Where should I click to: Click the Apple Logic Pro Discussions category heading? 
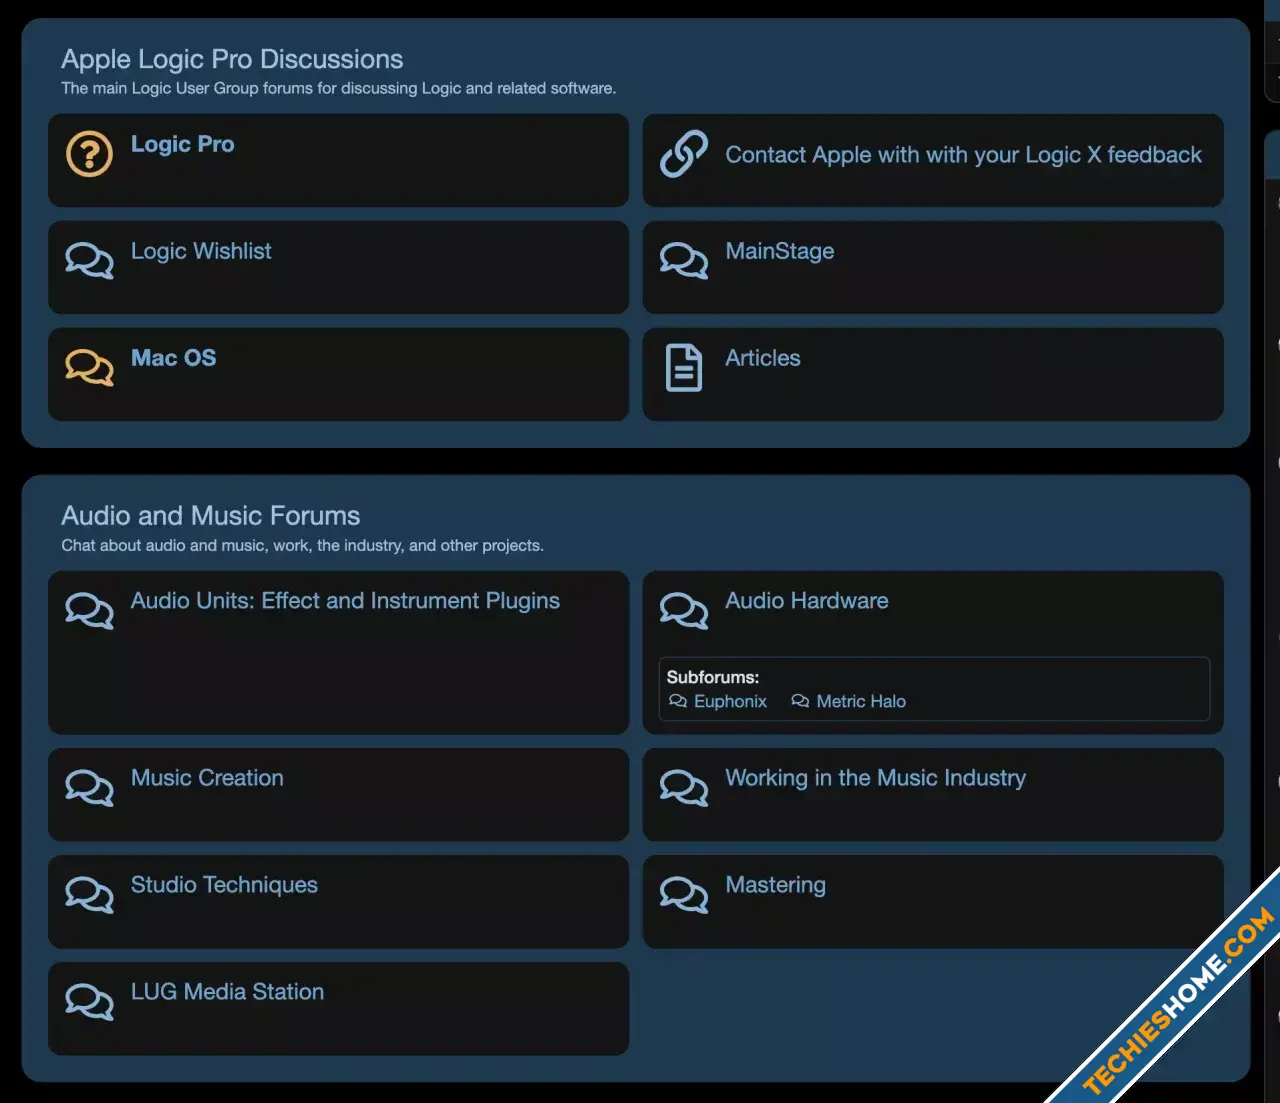click(232, 59)
